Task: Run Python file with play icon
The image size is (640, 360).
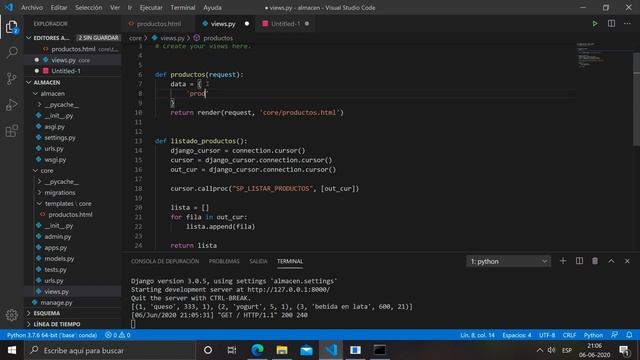Action: tap(595, 24)
